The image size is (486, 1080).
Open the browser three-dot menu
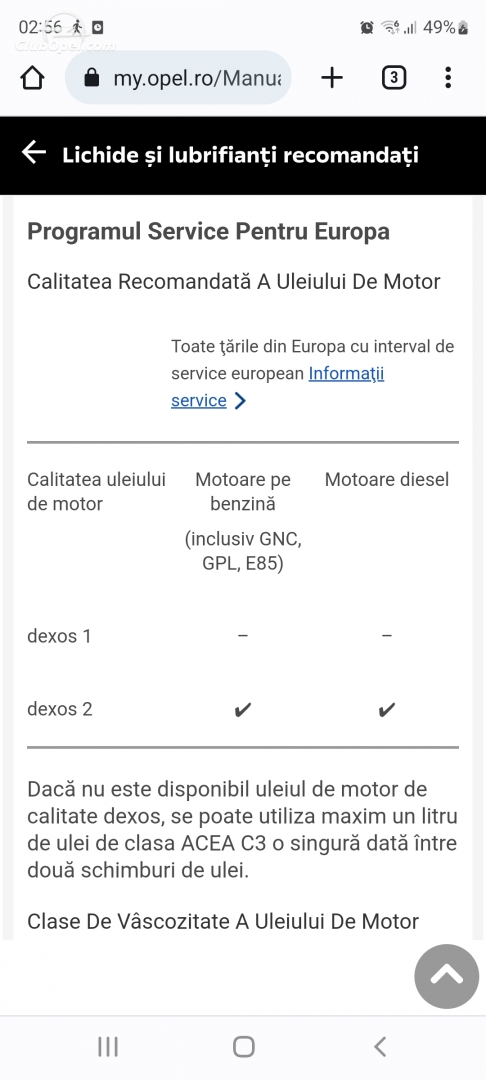[448, 78]
